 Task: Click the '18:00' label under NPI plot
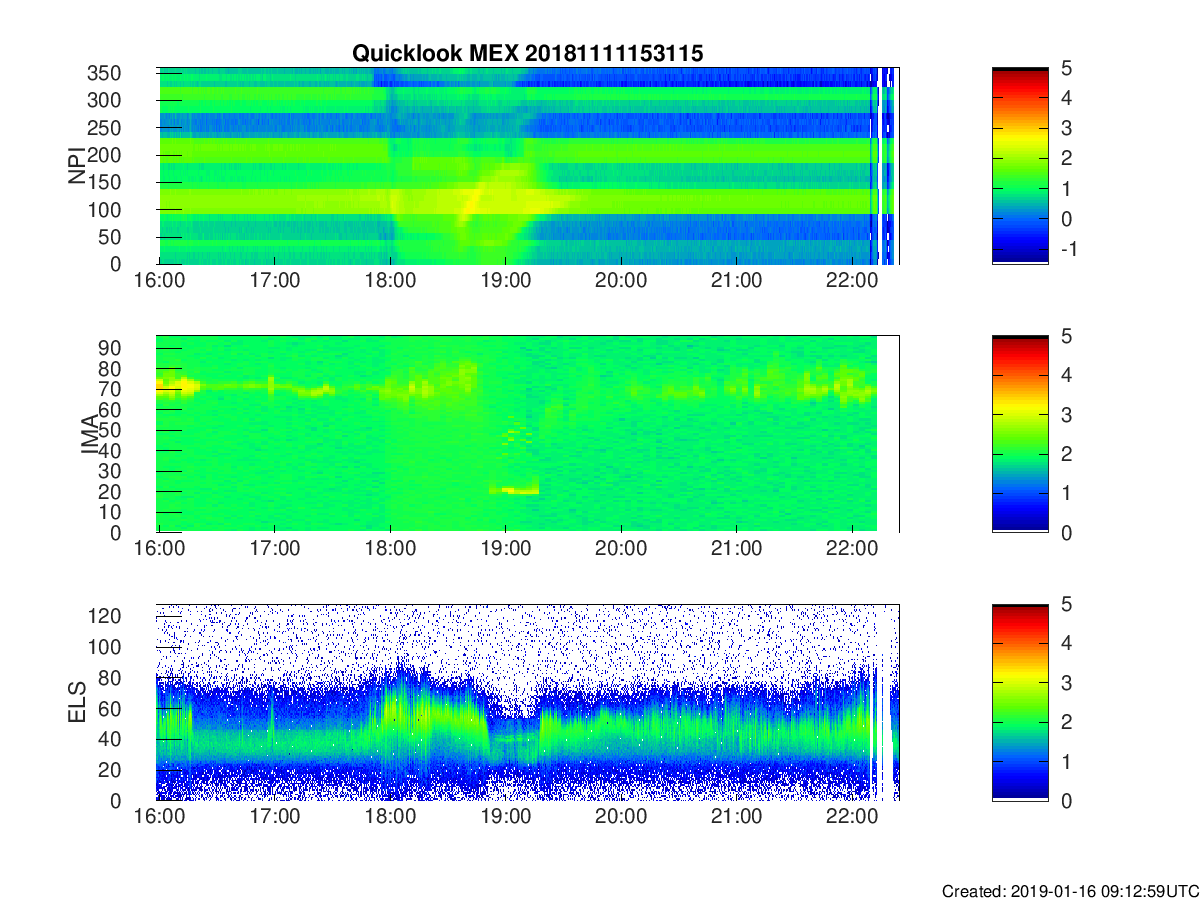390,281
